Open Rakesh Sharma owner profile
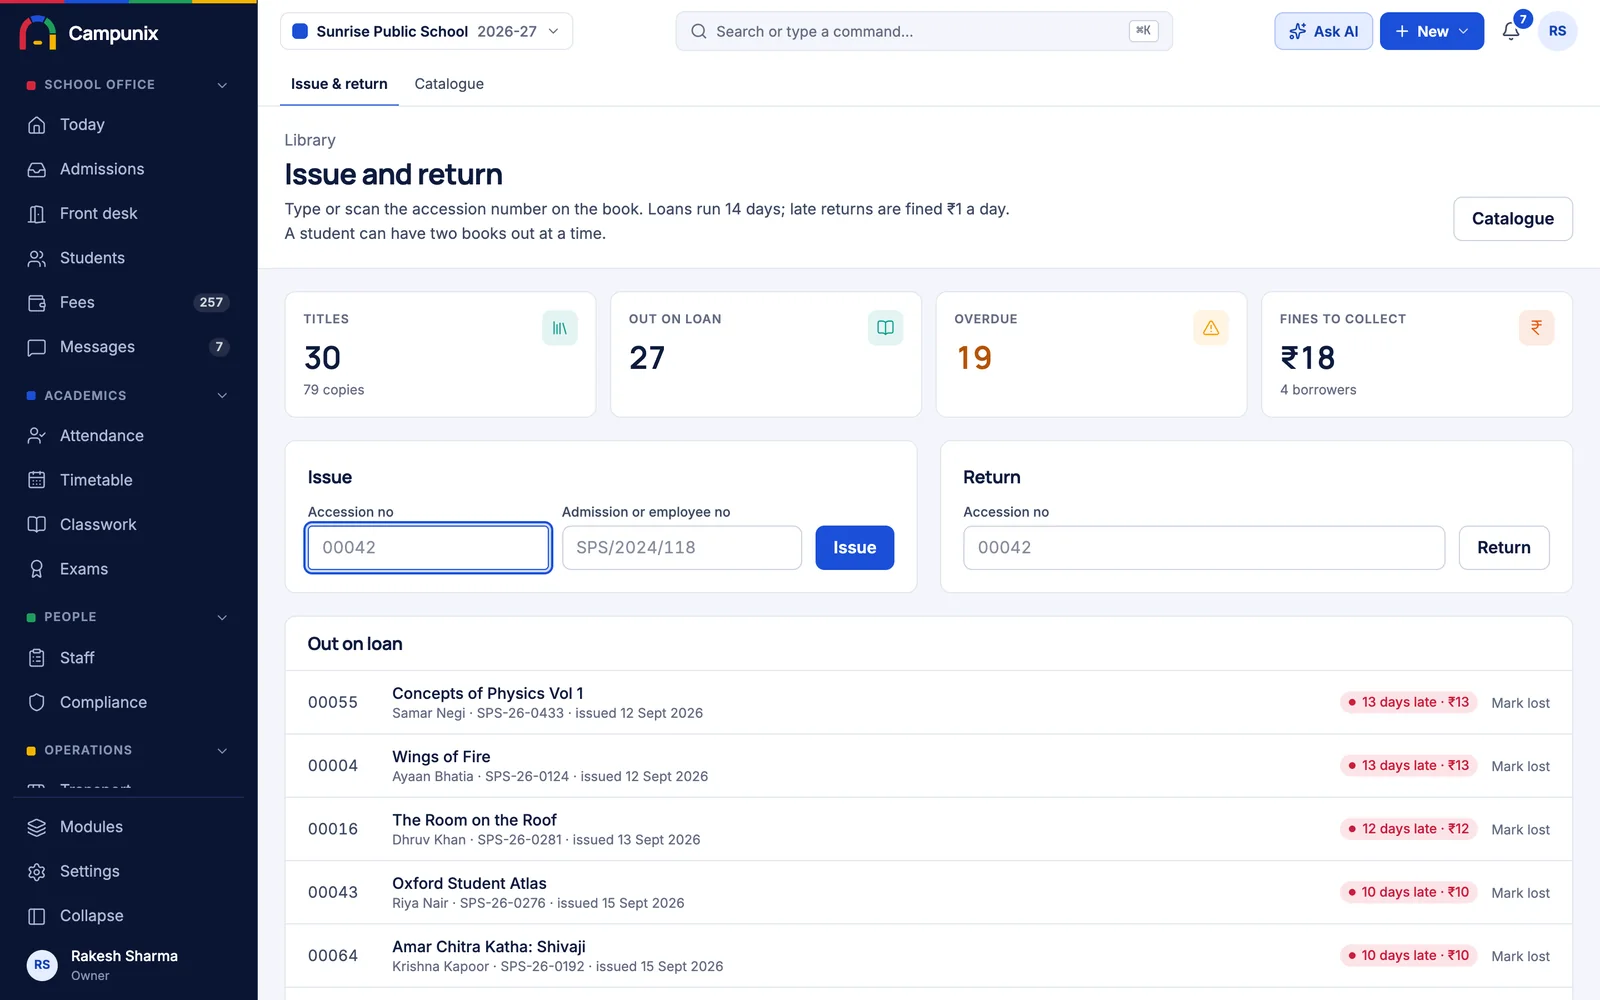 pyautogui.click(x=128, y=965)
